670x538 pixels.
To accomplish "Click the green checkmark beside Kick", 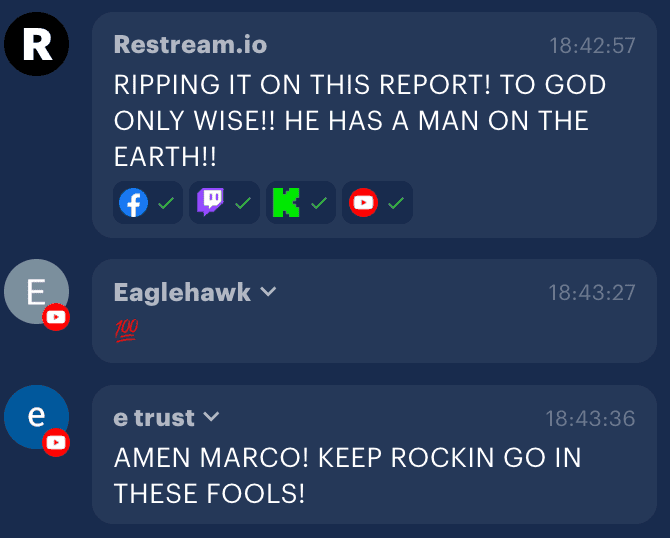I will click(319, 203).
